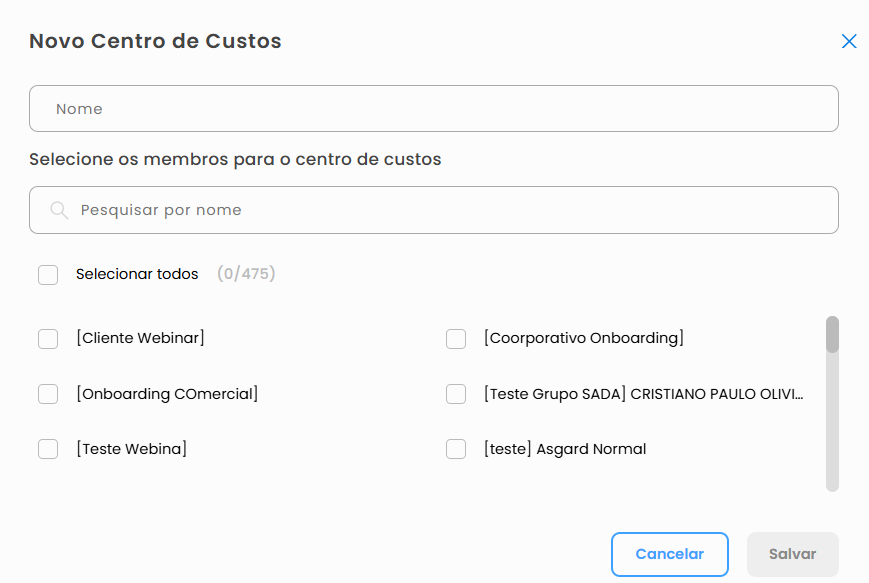The height and width of the screenshot is (583, 869).
Task: Focus the Nome input field
Action: click(x=434, y=109)
